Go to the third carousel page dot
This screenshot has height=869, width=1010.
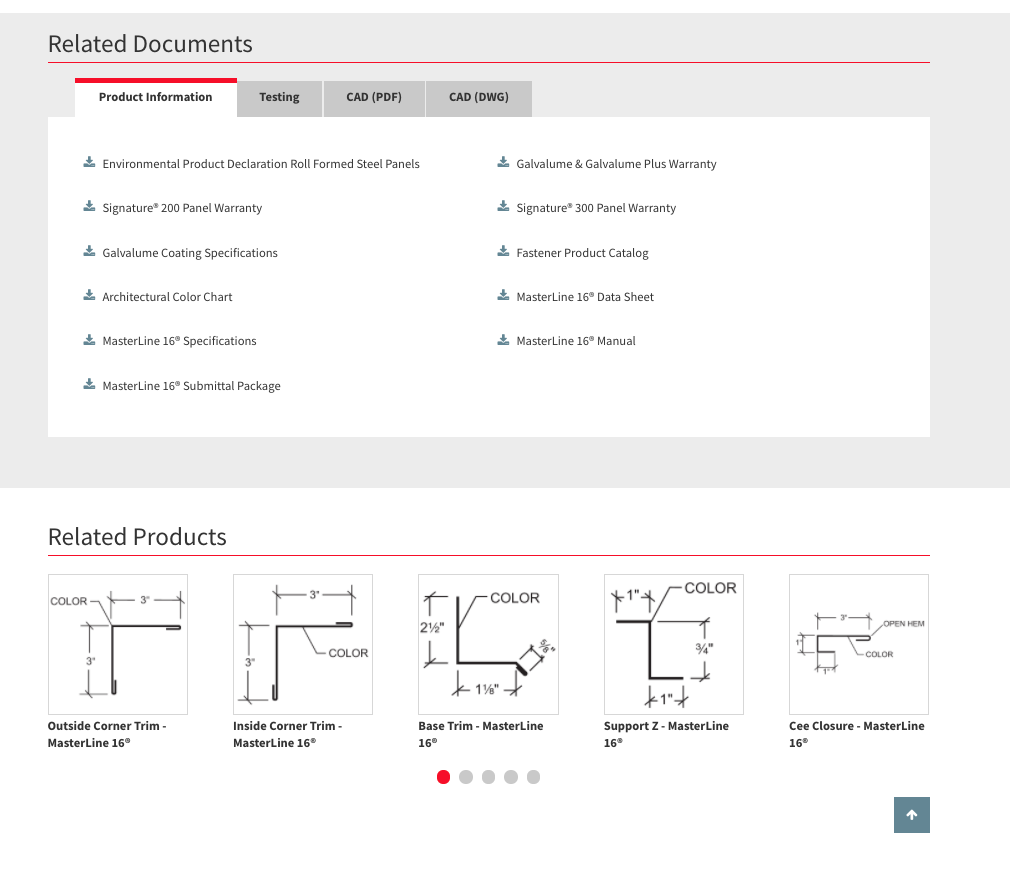(488, 777)
